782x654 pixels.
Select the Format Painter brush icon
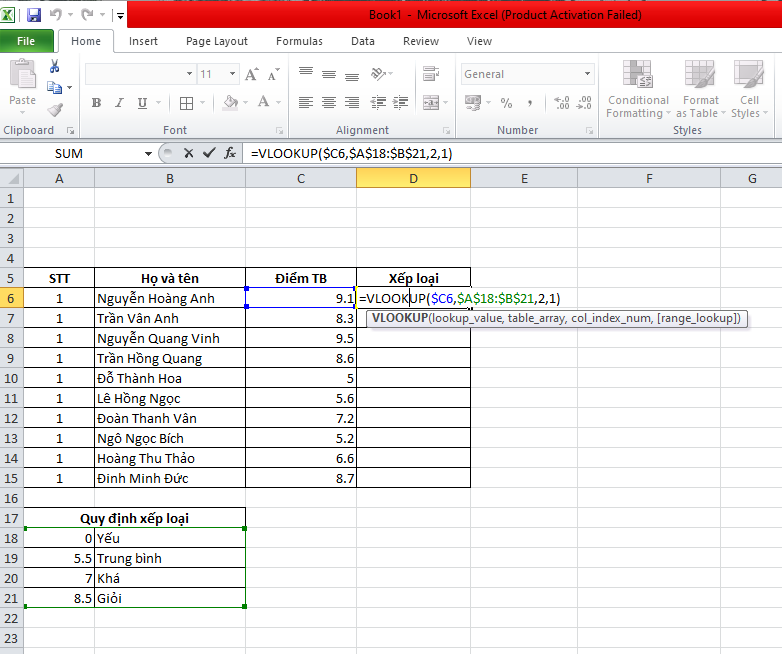pos(55,109)
